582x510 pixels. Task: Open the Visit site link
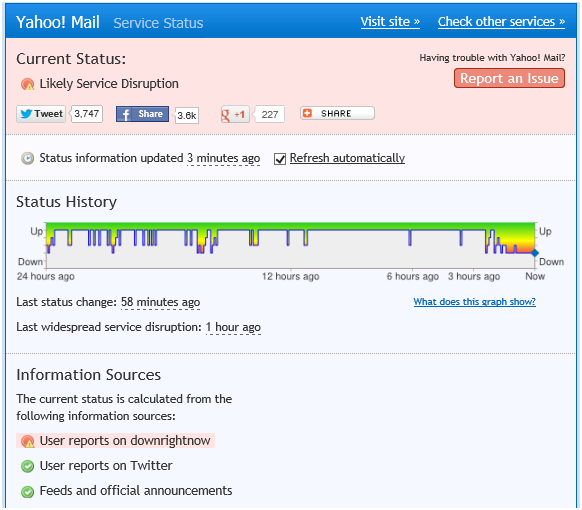pos(390,22)
